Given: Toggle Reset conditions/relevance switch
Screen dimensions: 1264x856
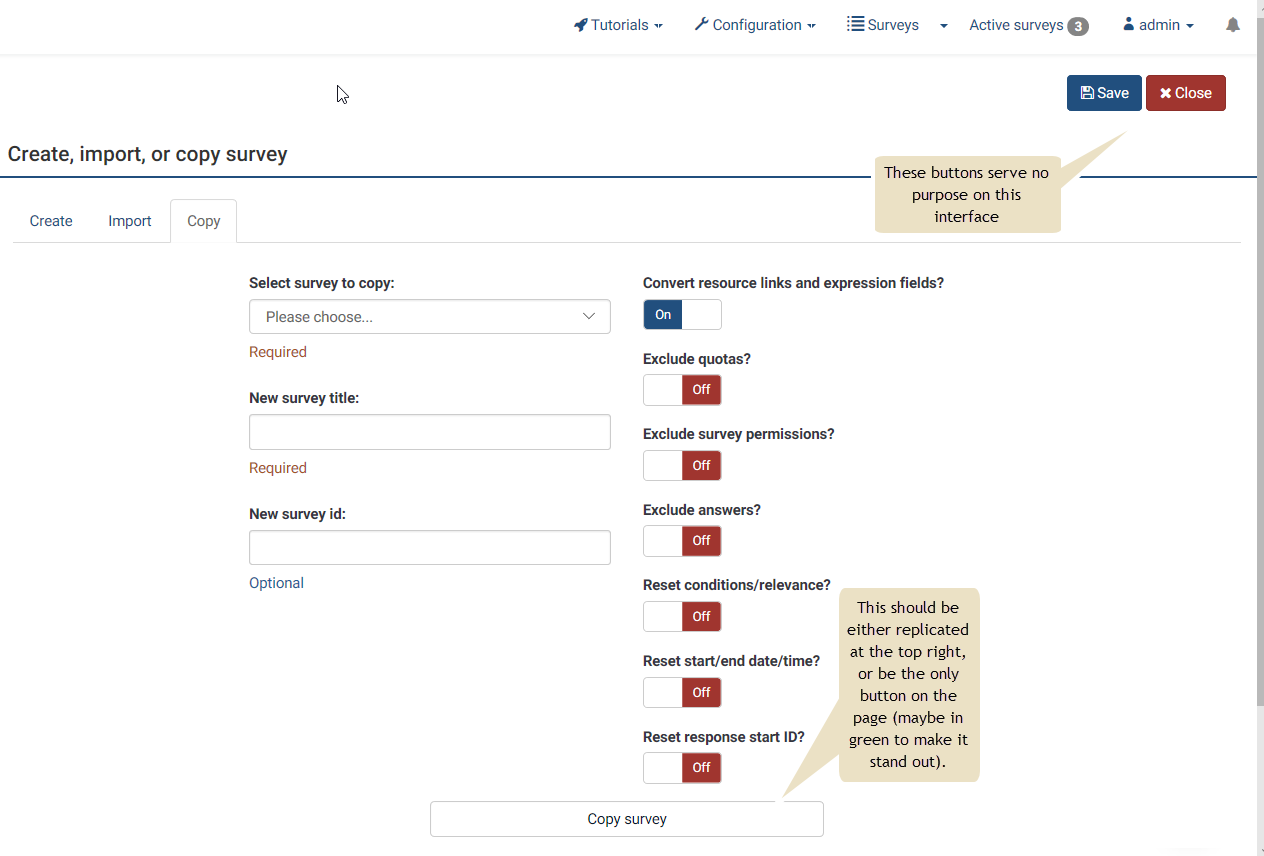Looking at the screenshot, I should coord(682,617).
